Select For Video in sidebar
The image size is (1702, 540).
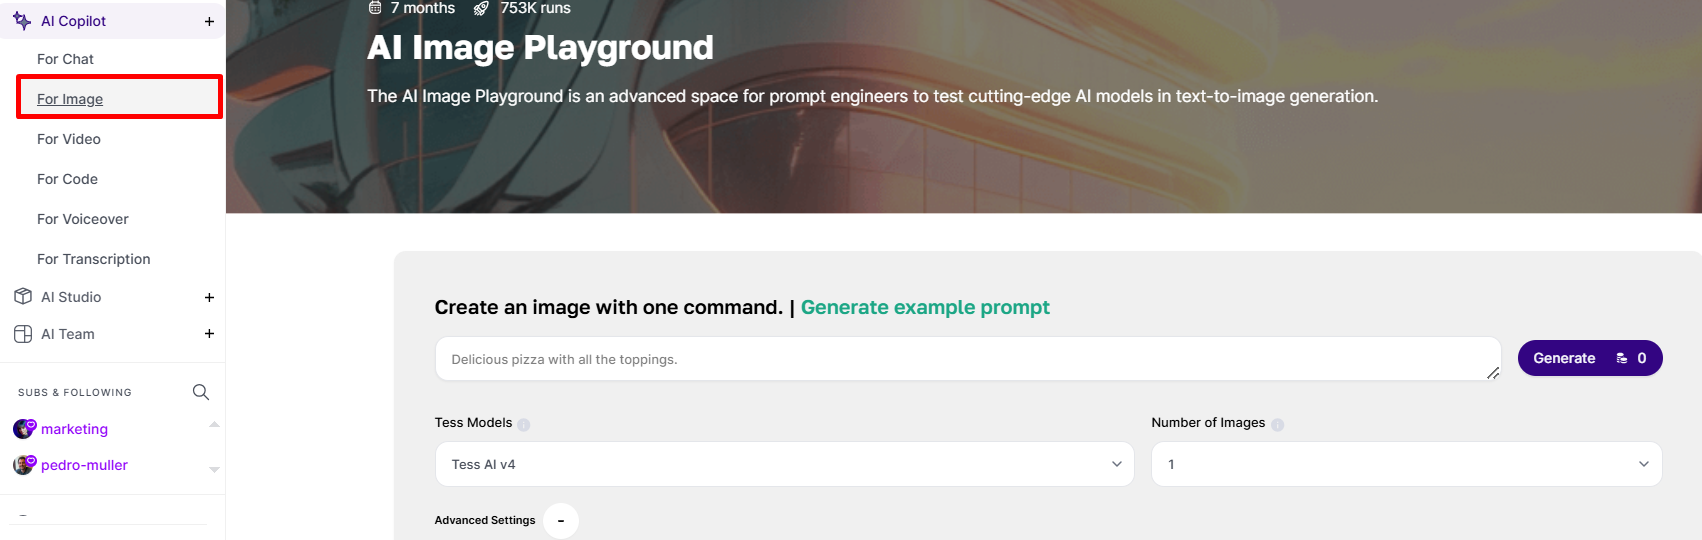point(69,139)
